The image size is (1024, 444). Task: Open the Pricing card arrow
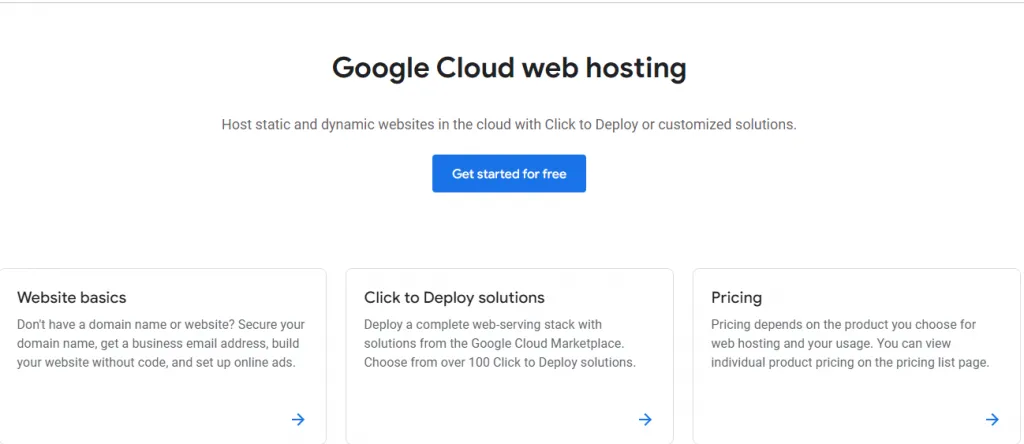click(992, 419)
